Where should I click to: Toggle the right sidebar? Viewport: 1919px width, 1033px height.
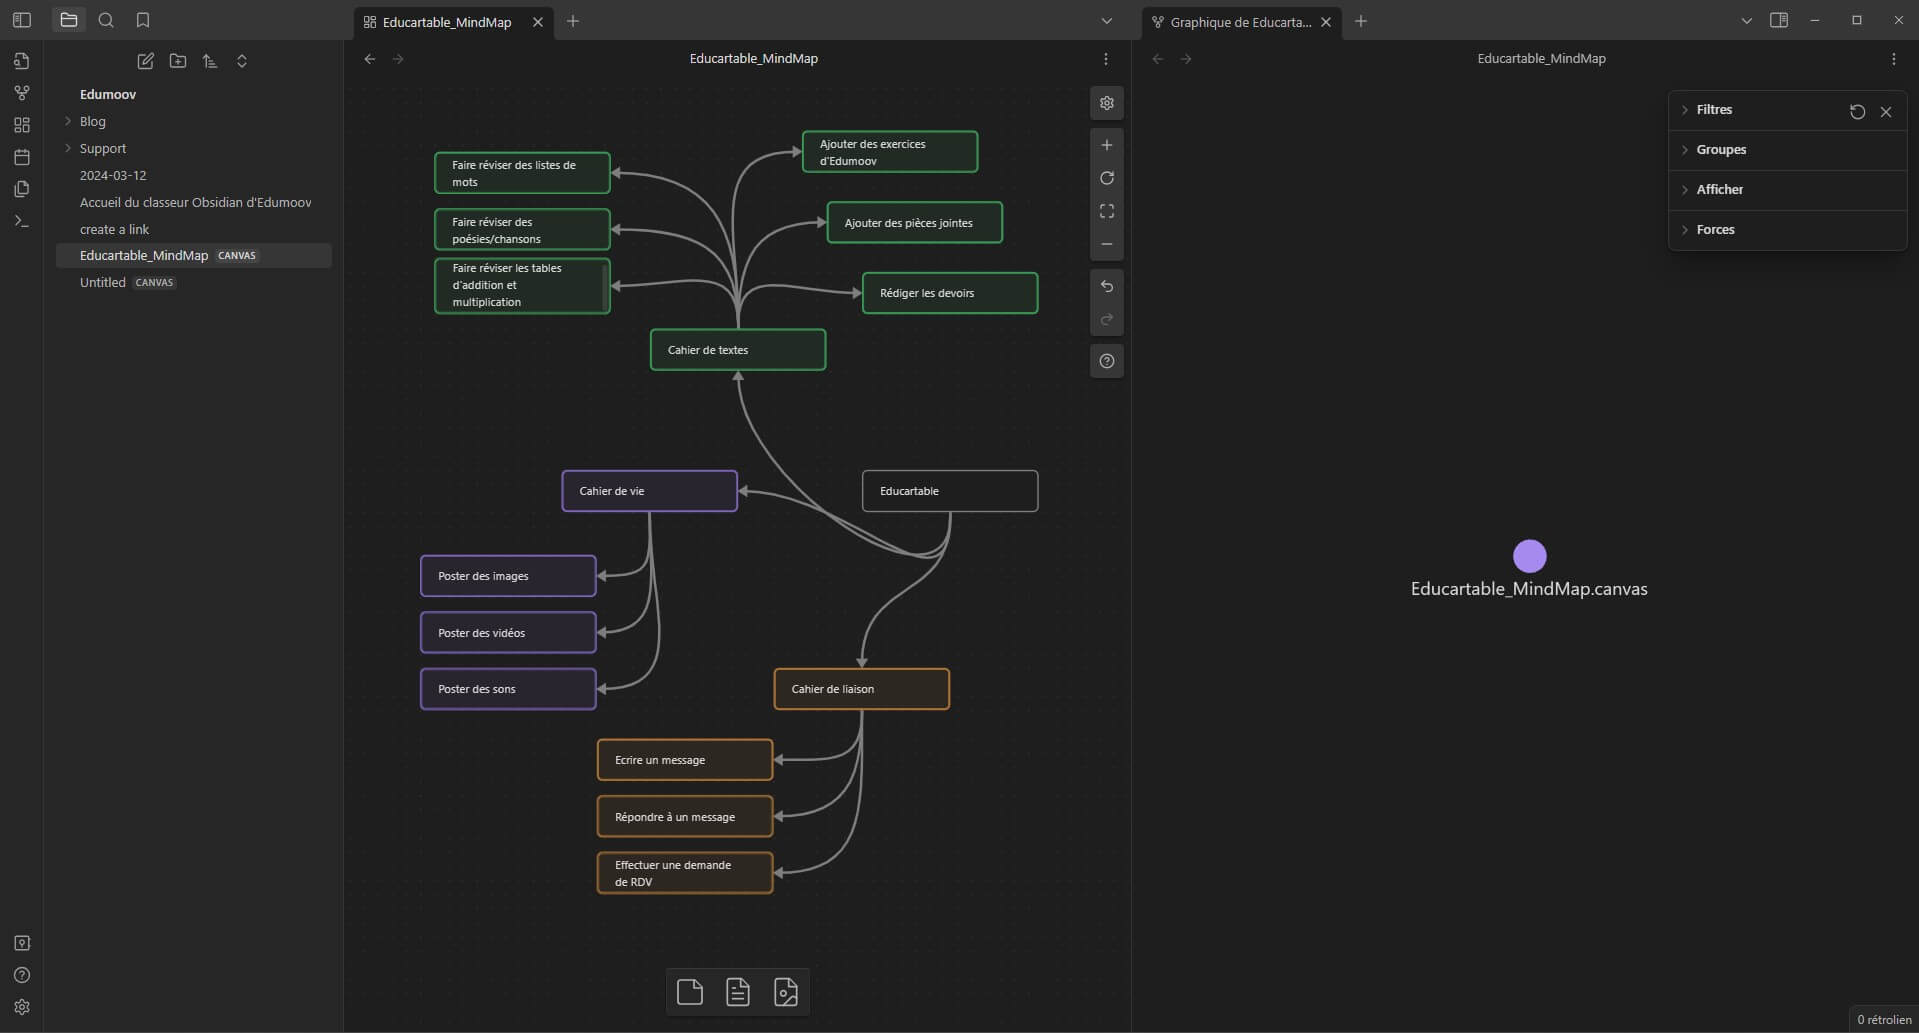(x=1779, y=20)
